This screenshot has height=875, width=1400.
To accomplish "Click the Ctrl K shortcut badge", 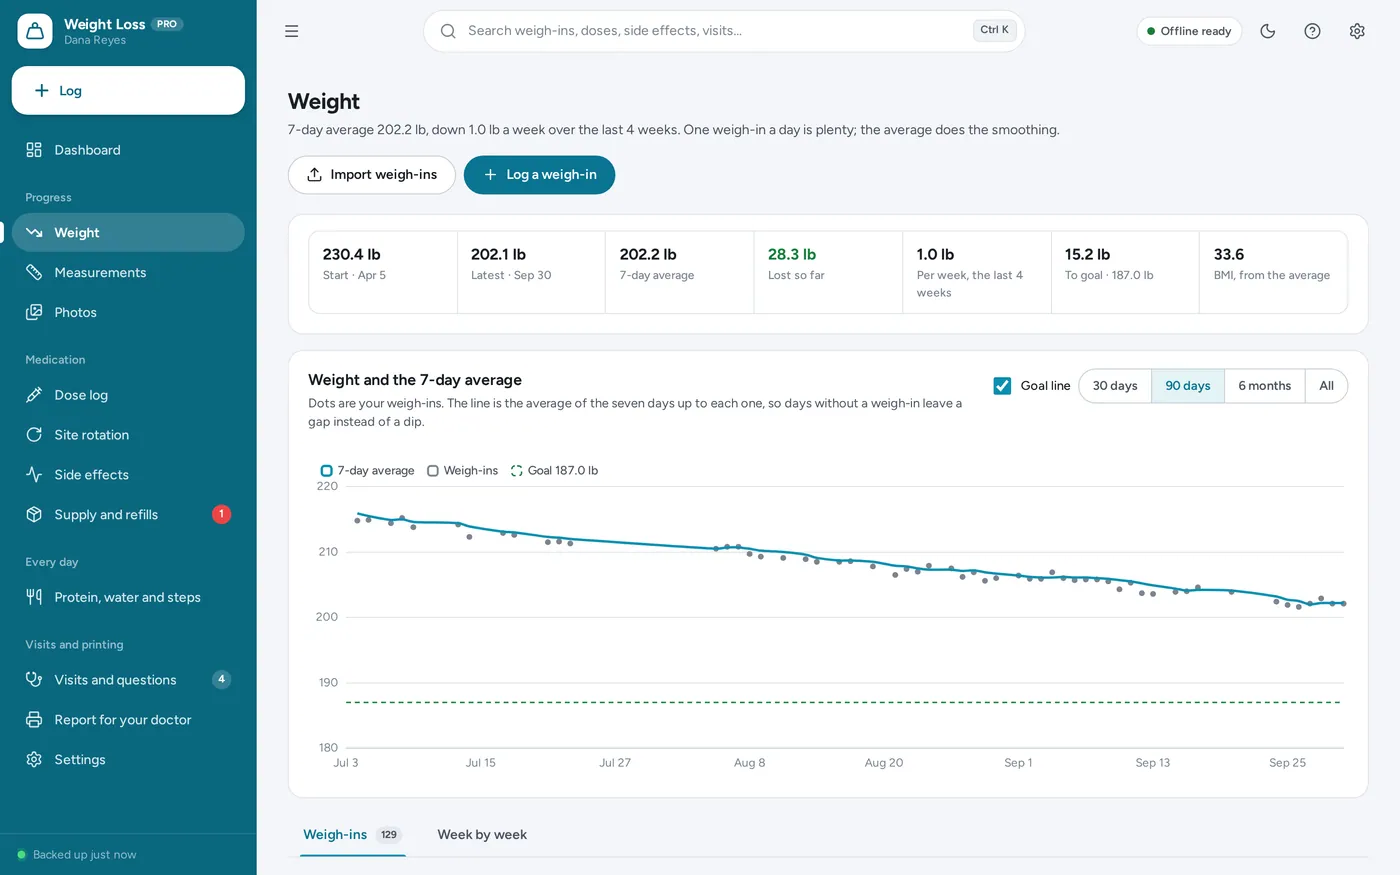I will 995,30.
